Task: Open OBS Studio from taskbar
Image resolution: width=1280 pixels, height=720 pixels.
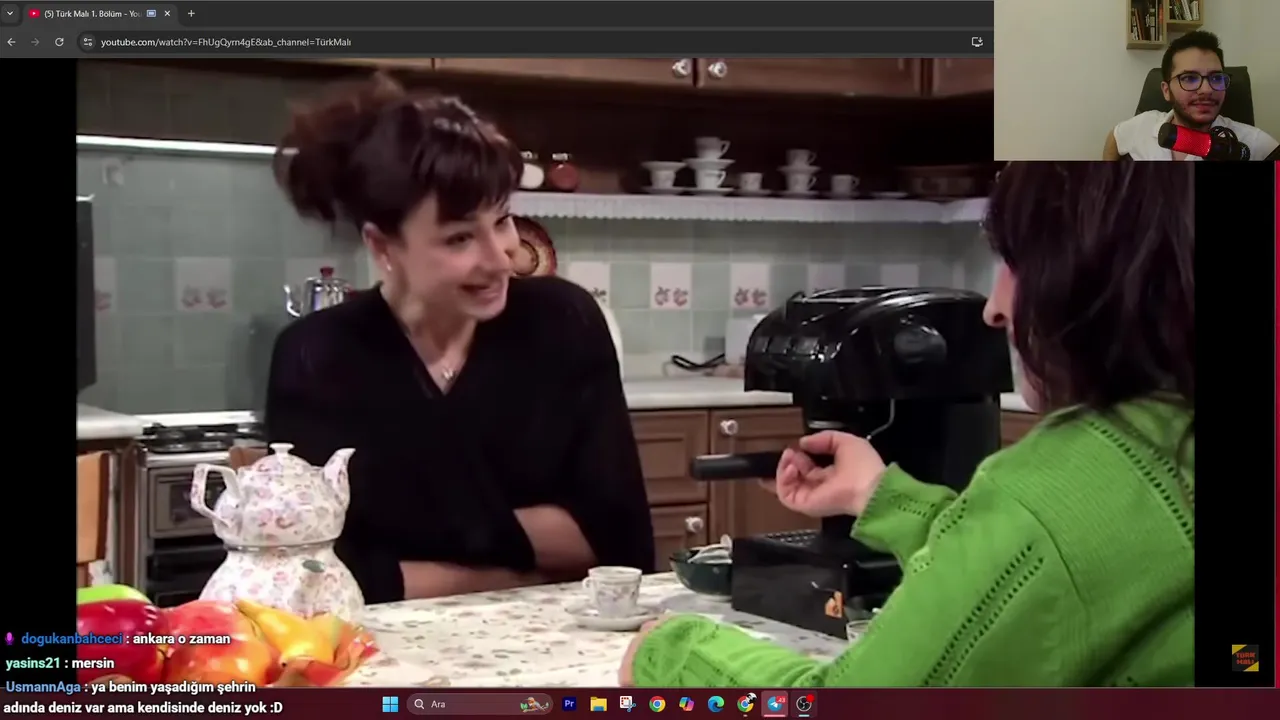Action: [x=804, y=704]
